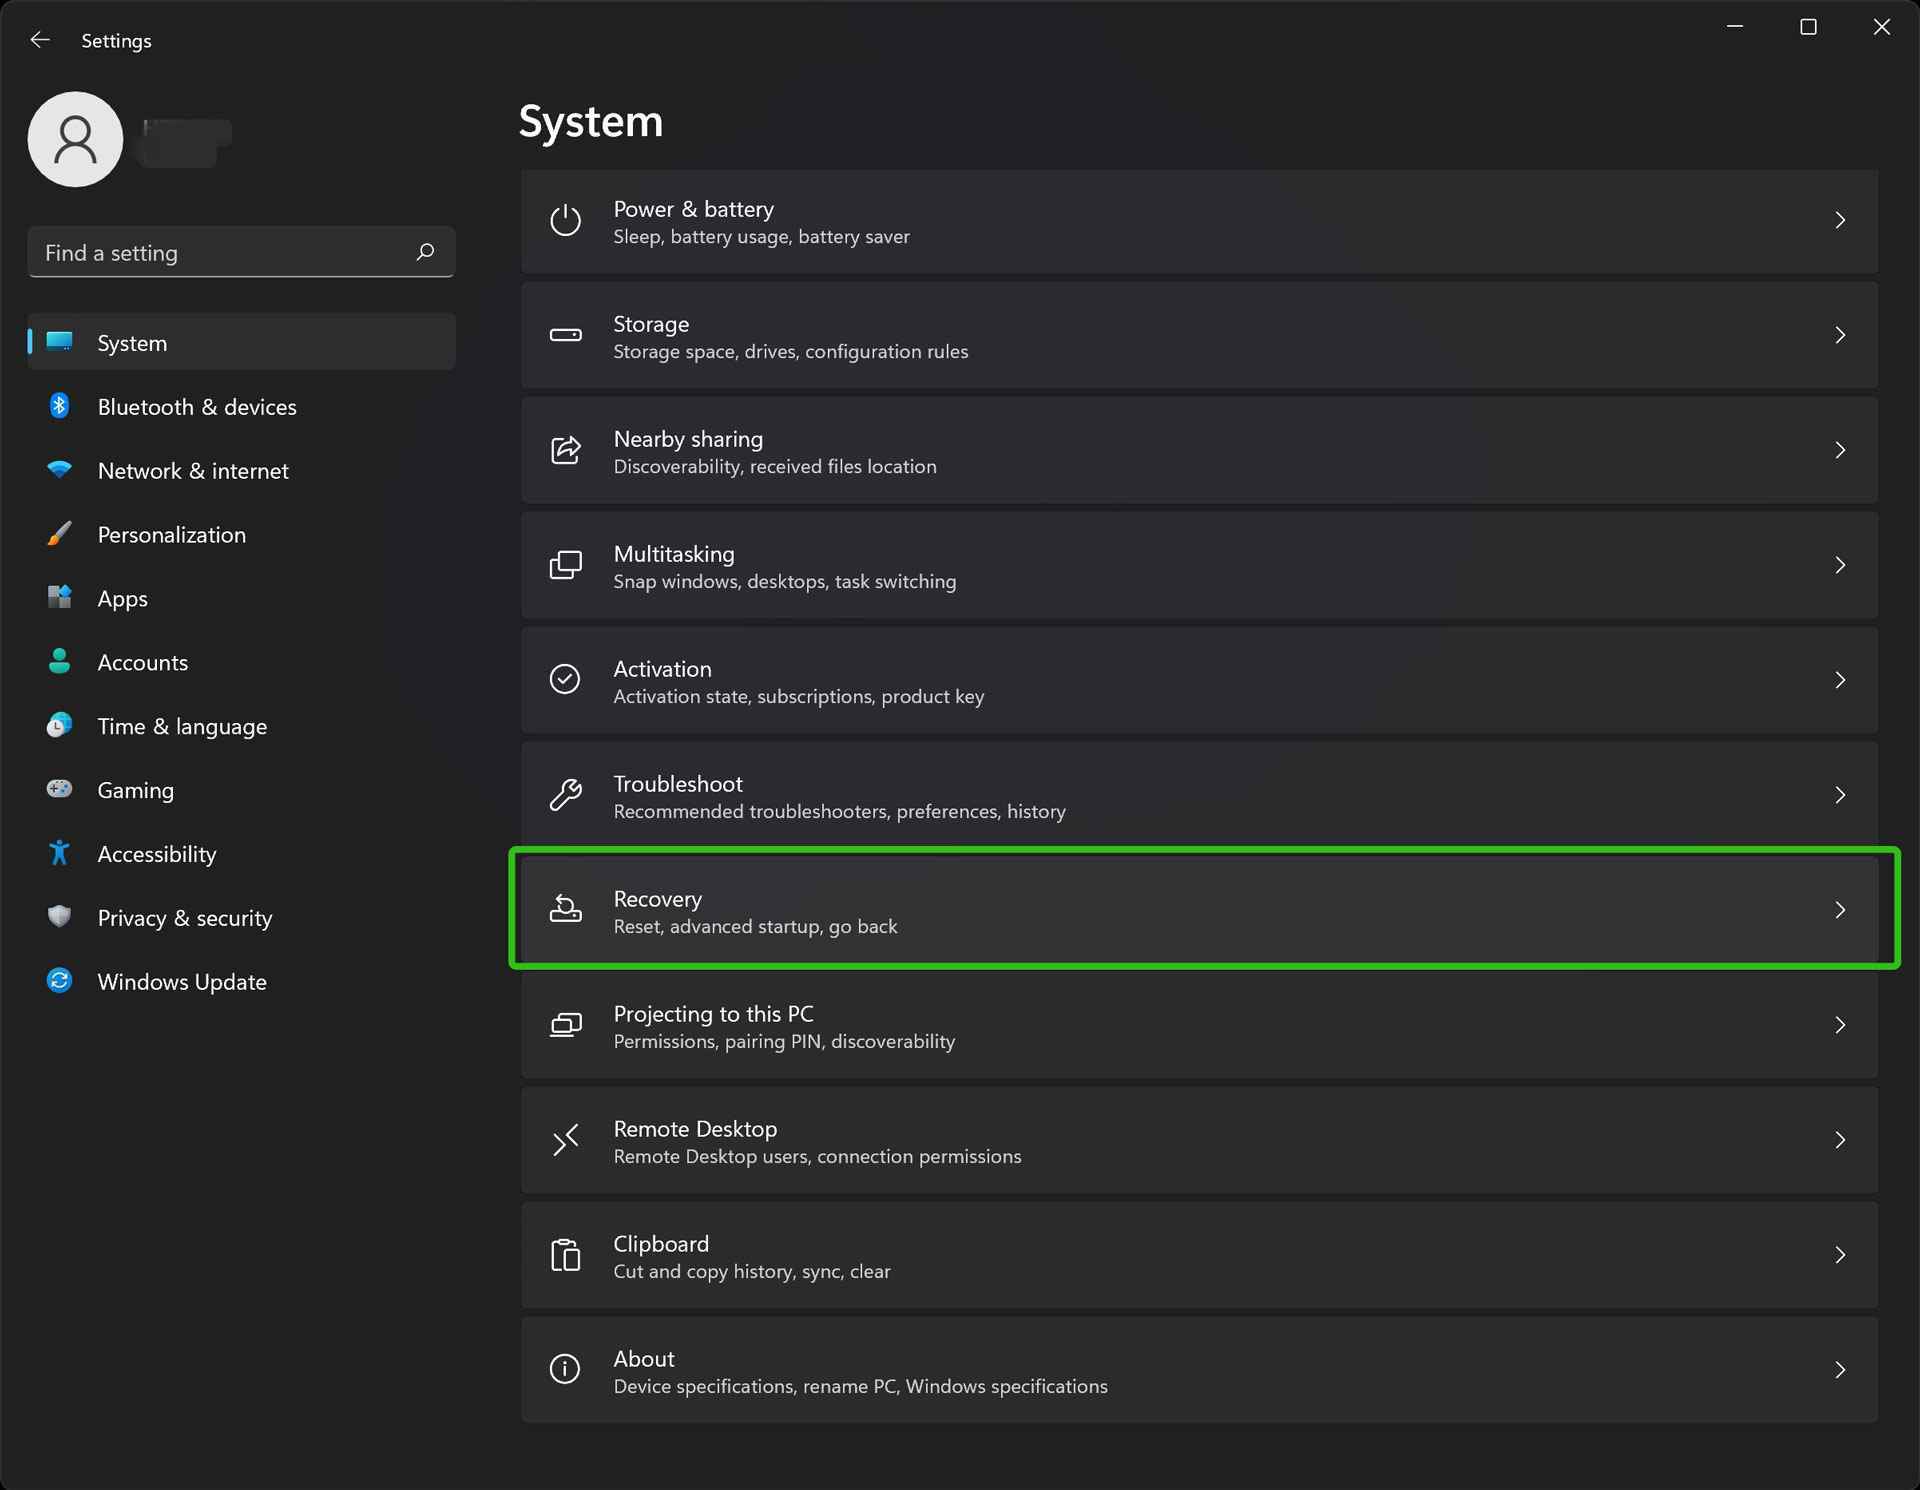This screenshot has height=1490, width=1920.
Task: Open Power & battery settings
Action: coord(1200,220)
